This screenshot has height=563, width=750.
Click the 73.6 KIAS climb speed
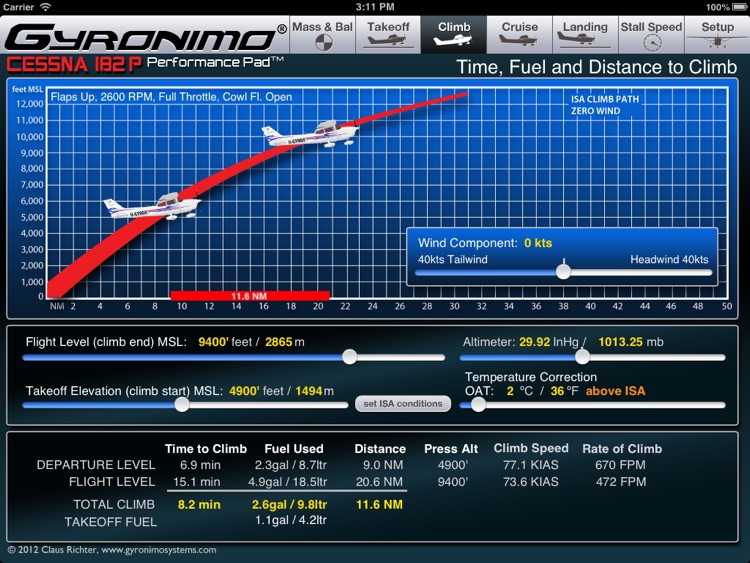[530, 482]
